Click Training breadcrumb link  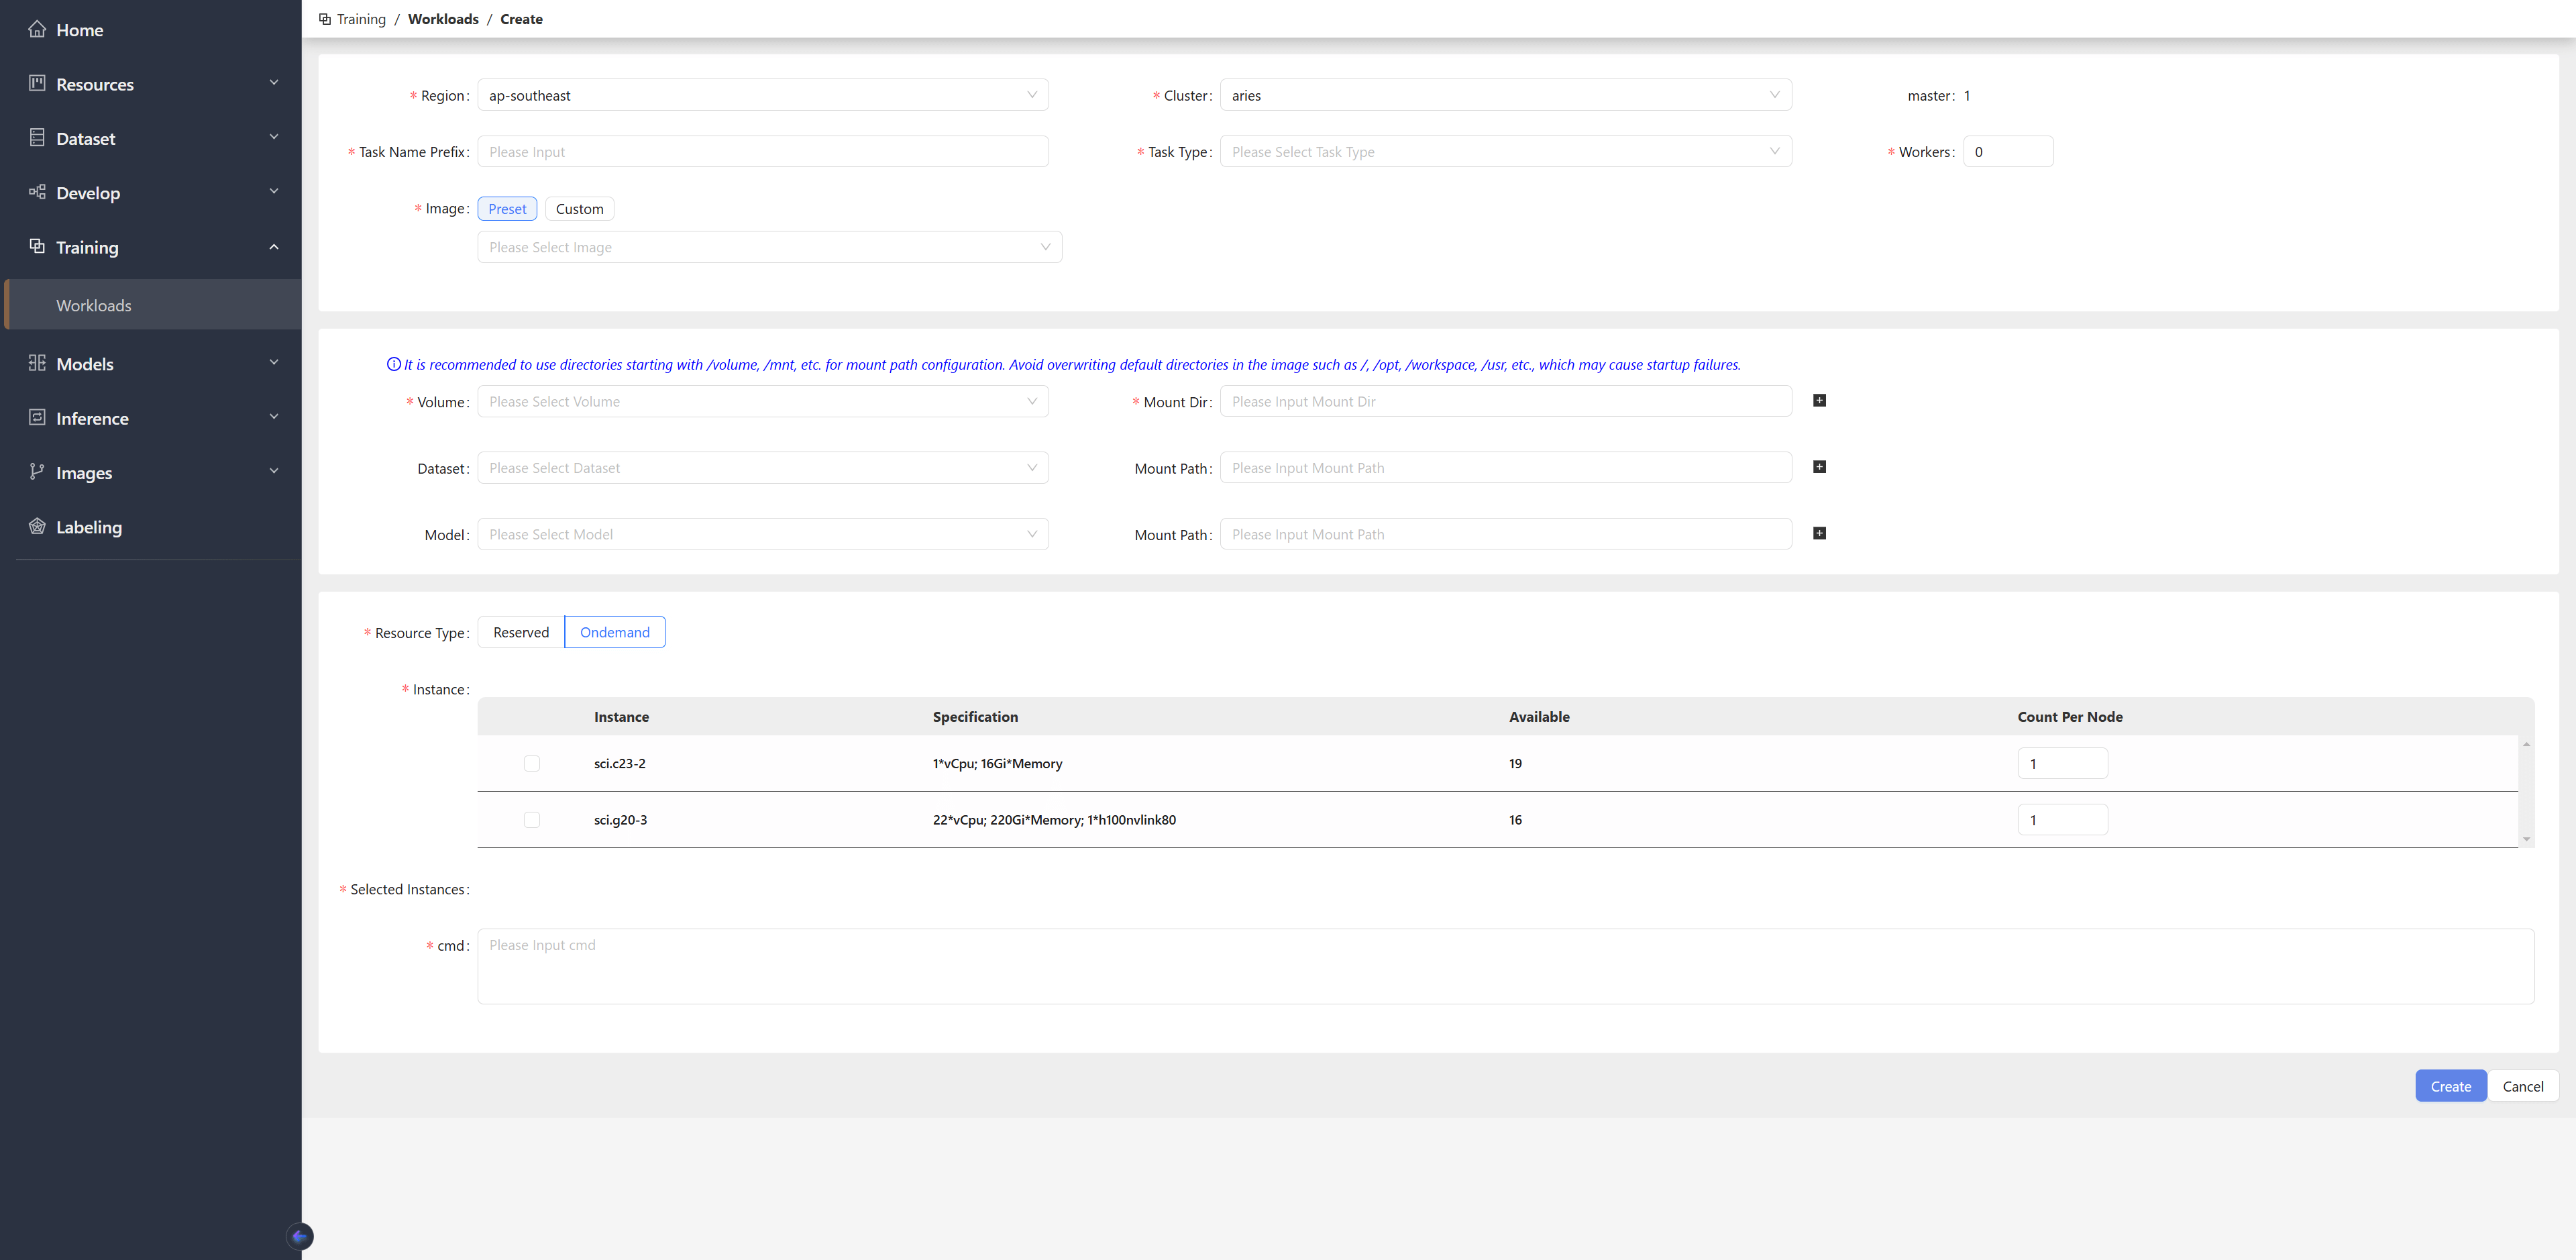pyautogui.click(x=361, y=19)
